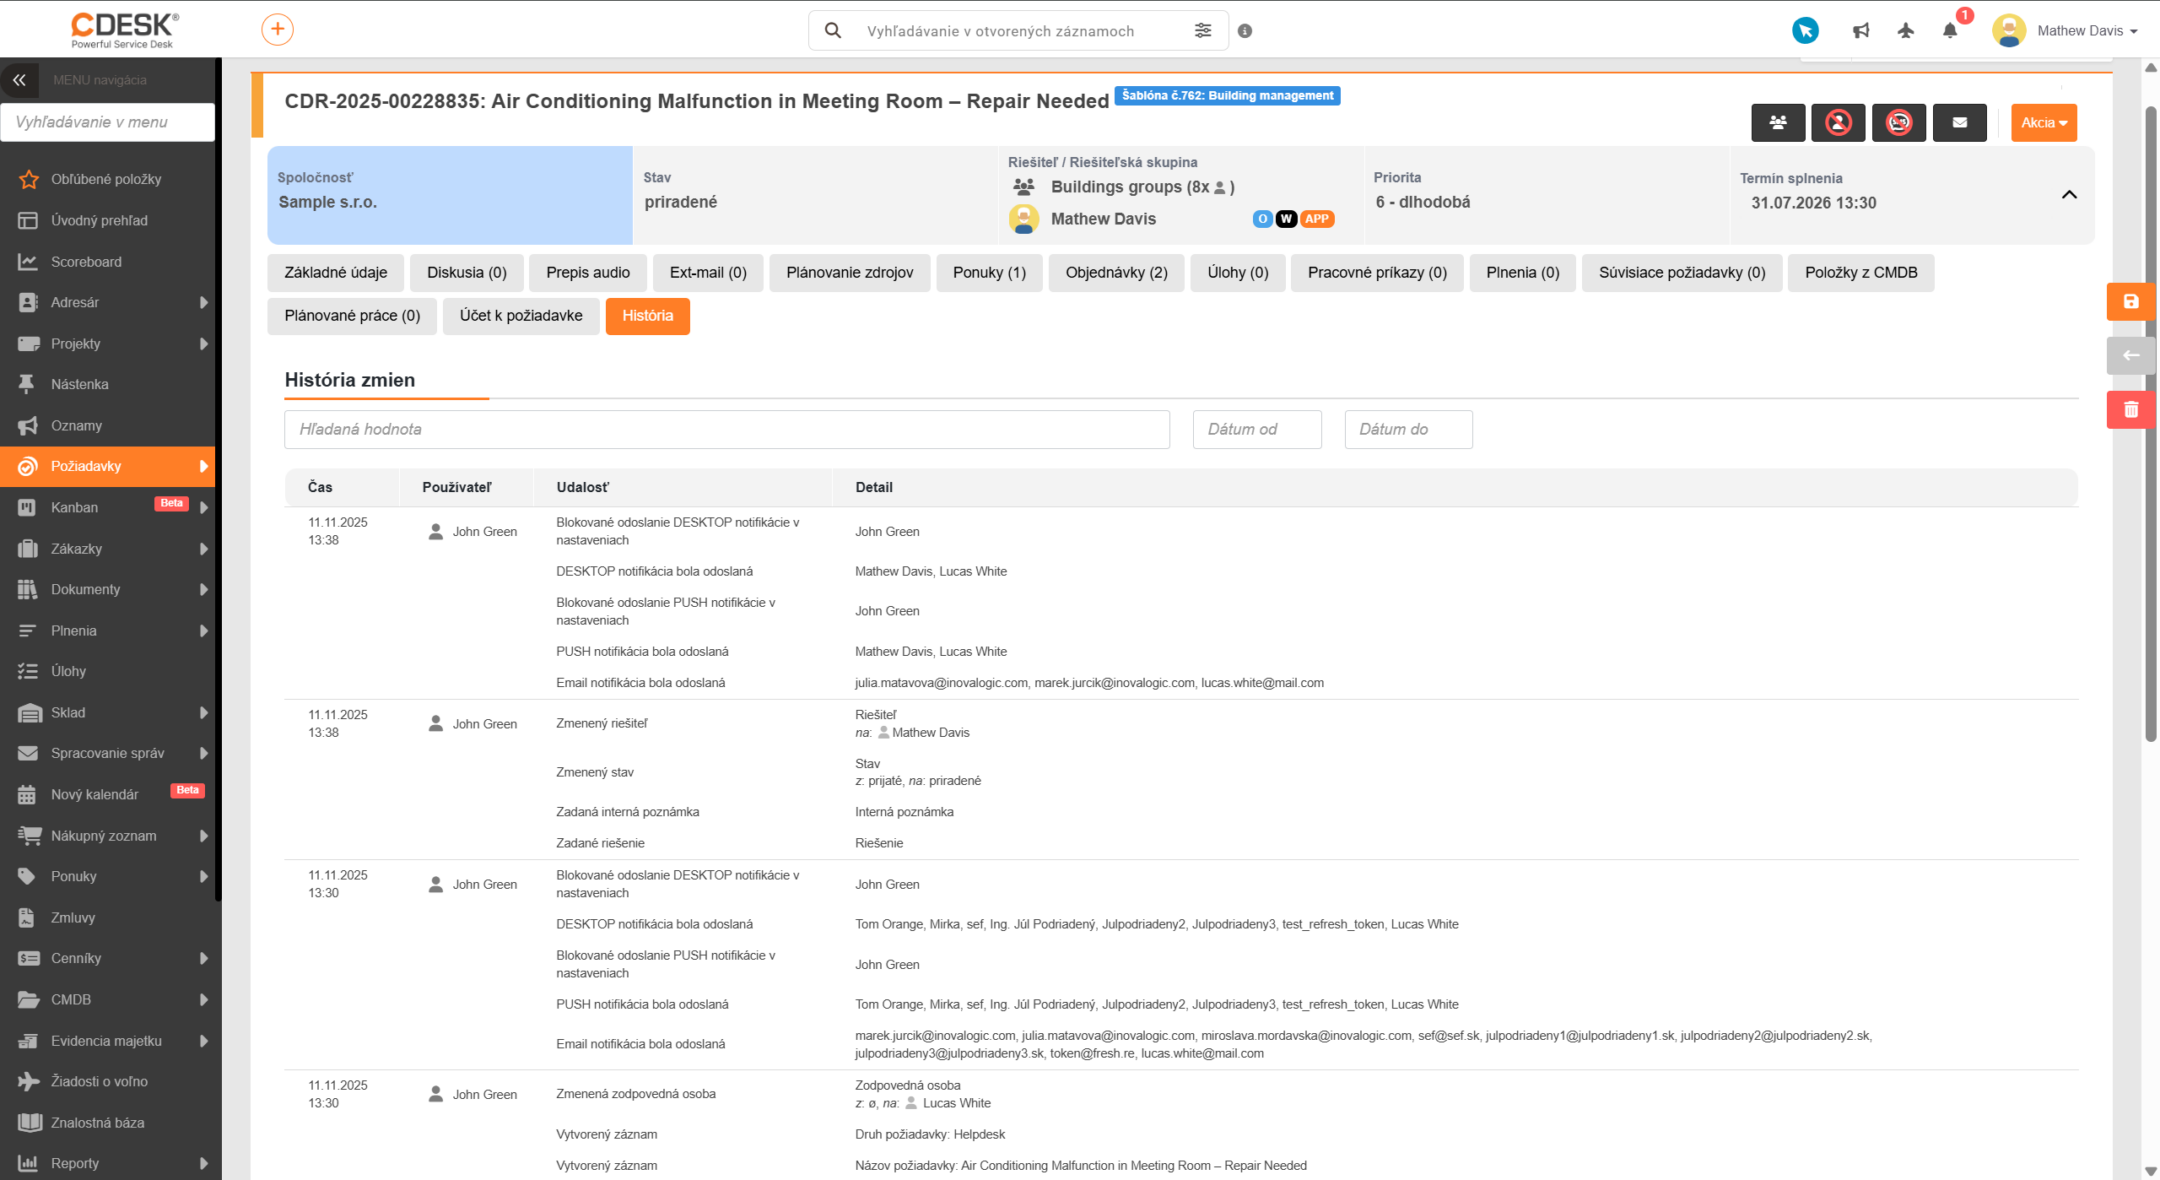This screenshot has height=1180, width=2160.
Task: Click the envelope email button
Action: click(1959, 123)
